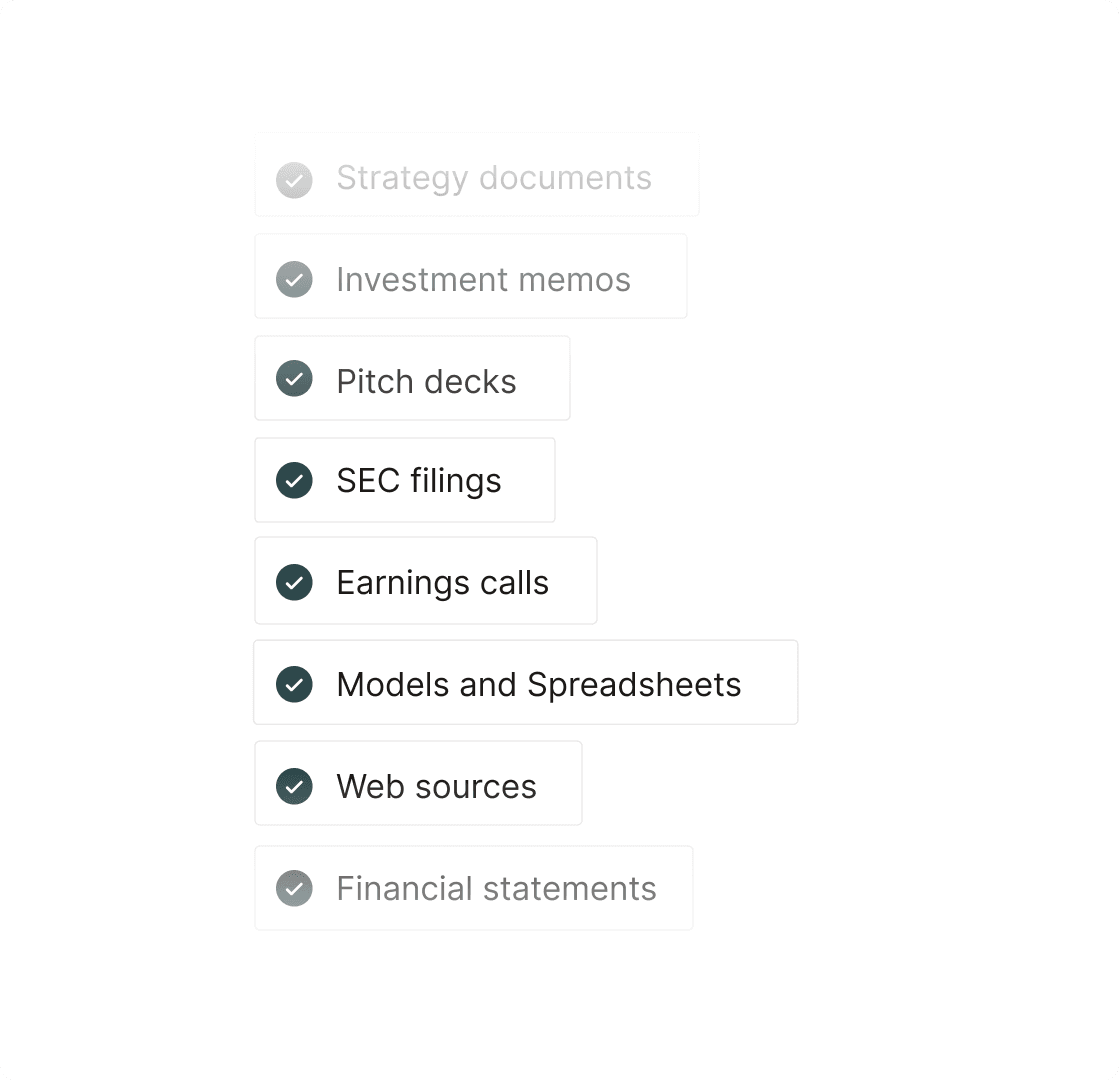Click the word calls in Earnings calls
The height and width of the screenshot is (1081, 1119).
[x=514, y=583]
